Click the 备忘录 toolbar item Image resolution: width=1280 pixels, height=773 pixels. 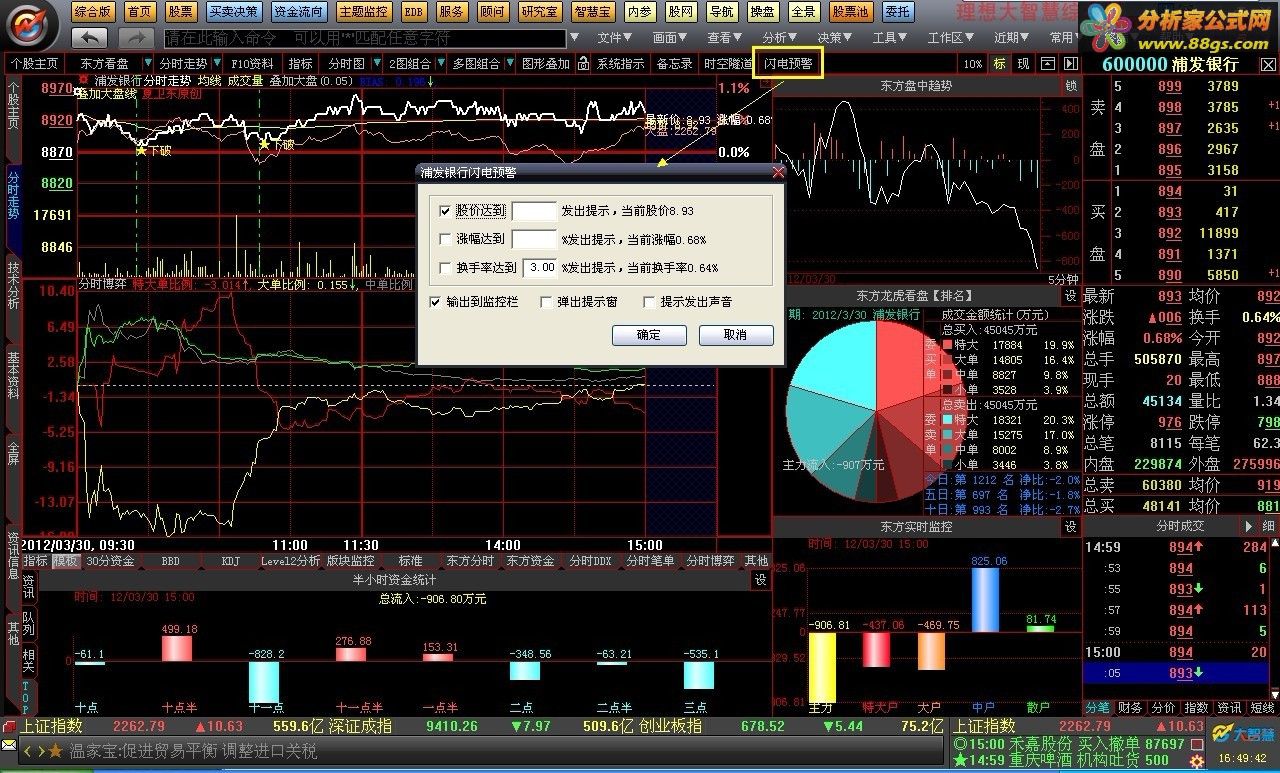(674, 64)
